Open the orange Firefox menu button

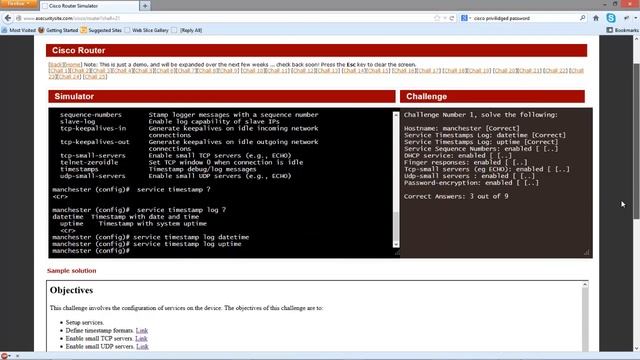[18, 4]
